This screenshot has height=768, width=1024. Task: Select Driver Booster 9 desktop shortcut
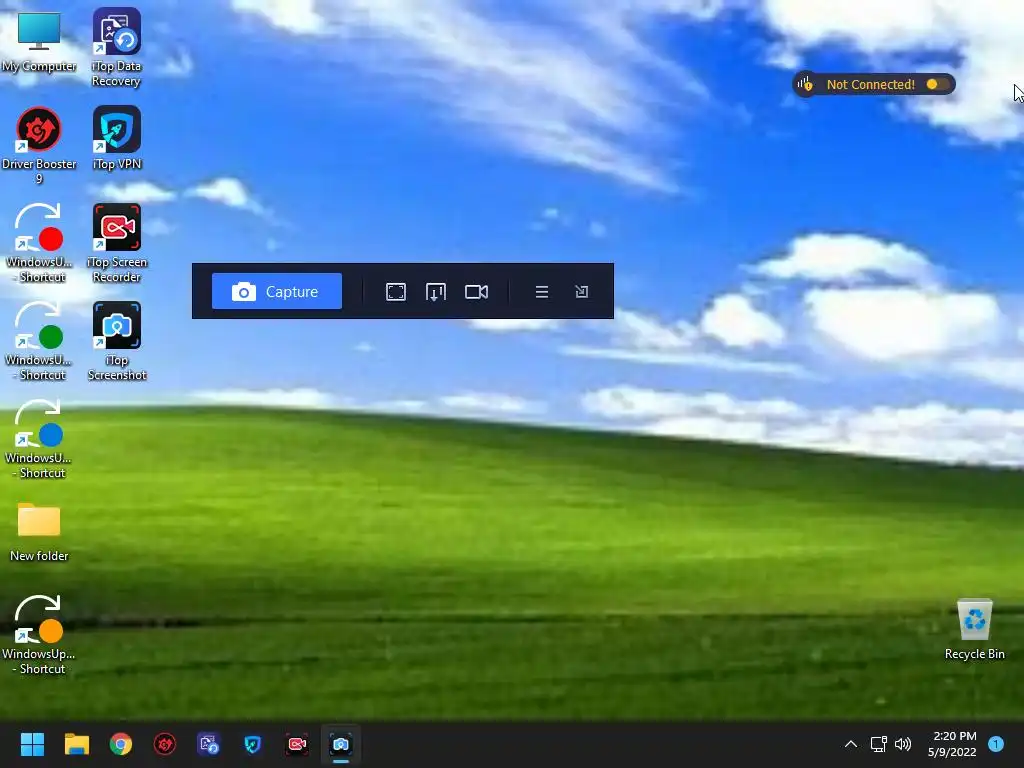pyautogui.click(x=39, y=146)
